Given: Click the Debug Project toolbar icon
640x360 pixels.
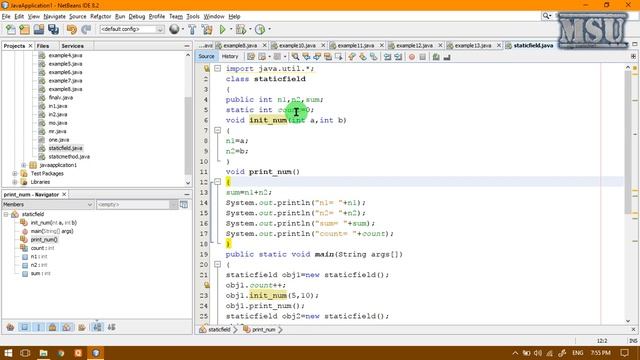Looking at the screenshot, I should (241, 29).
